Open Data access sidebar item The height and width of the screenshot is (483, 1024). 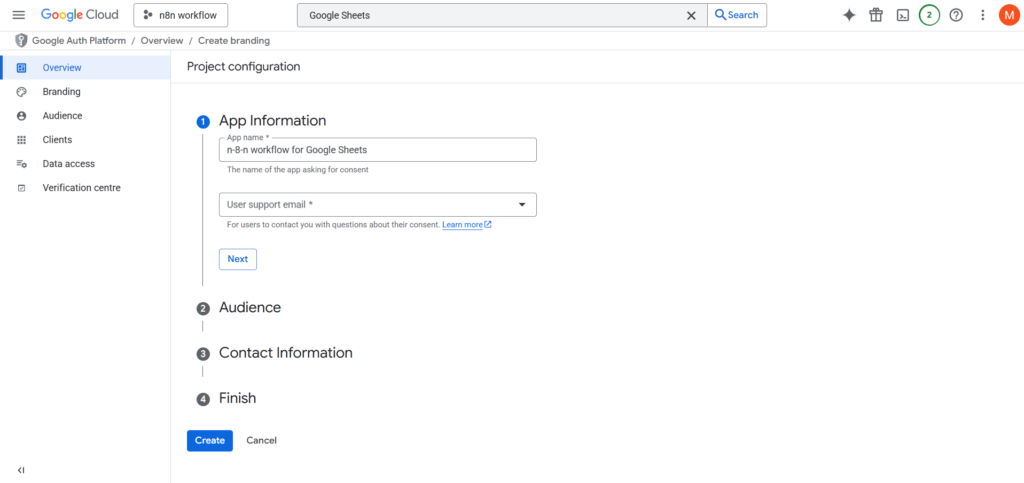coord(68,164)
